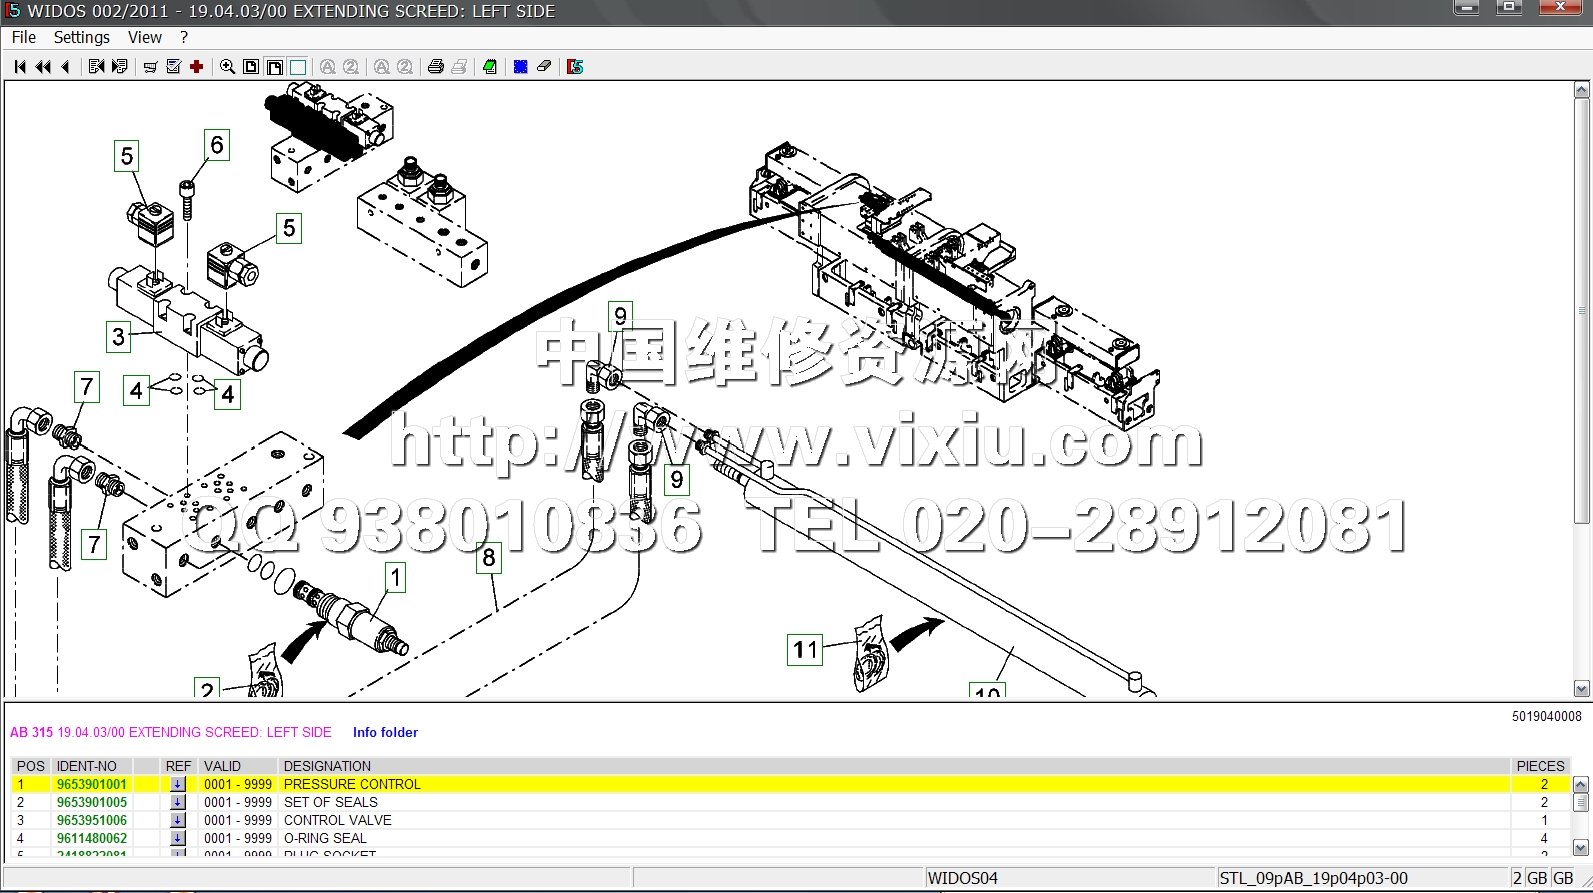Jump to first page with skip-back arrow
1593x893 pixels.
coord(20,67)
